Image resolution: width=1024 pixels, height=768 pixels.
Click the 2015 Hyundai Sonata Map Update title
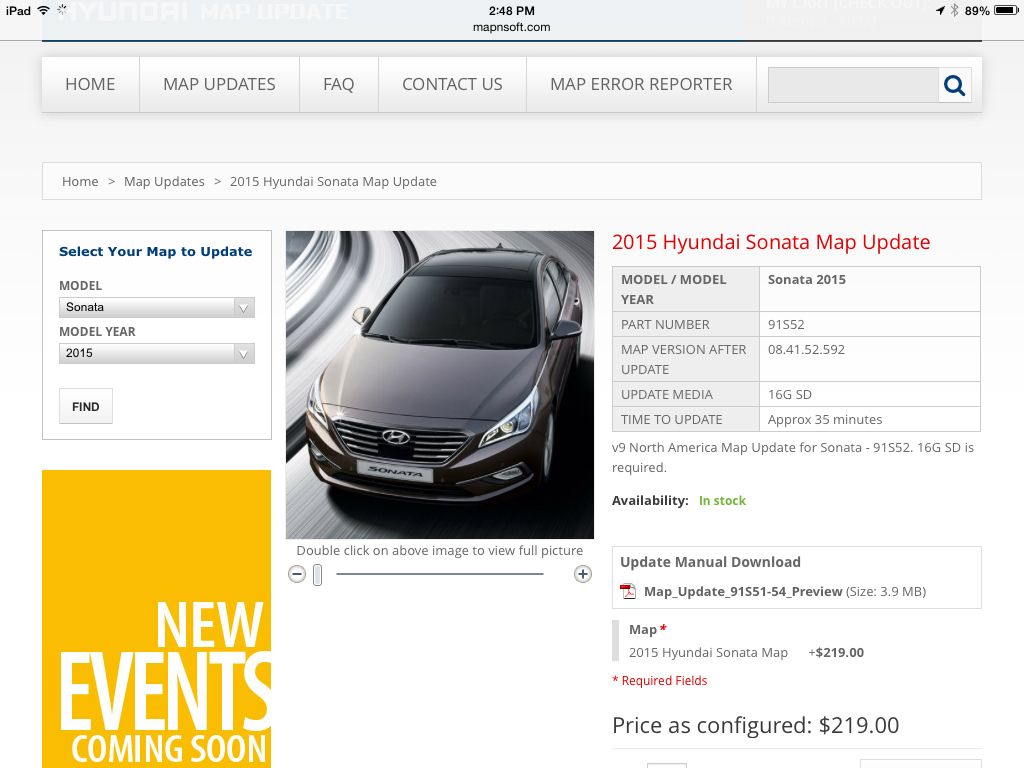pos(771,242)
